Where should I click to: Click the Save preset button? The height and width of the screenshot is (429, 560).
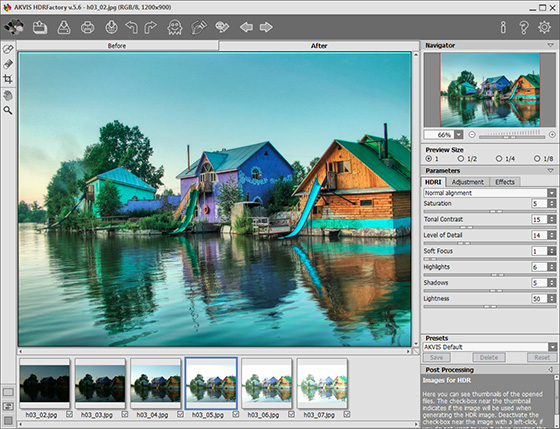pyautogui.click(x=436, y=358)
